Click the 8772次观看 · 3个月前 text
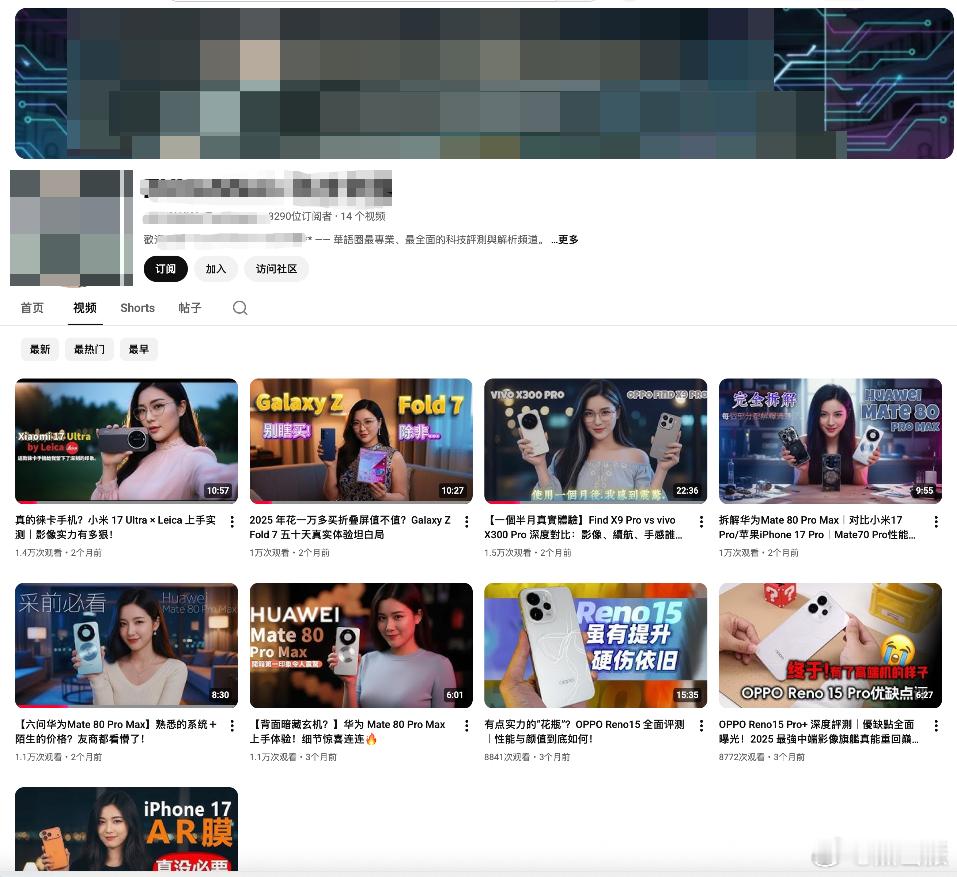957x877 pixels. tap(762, 757)
